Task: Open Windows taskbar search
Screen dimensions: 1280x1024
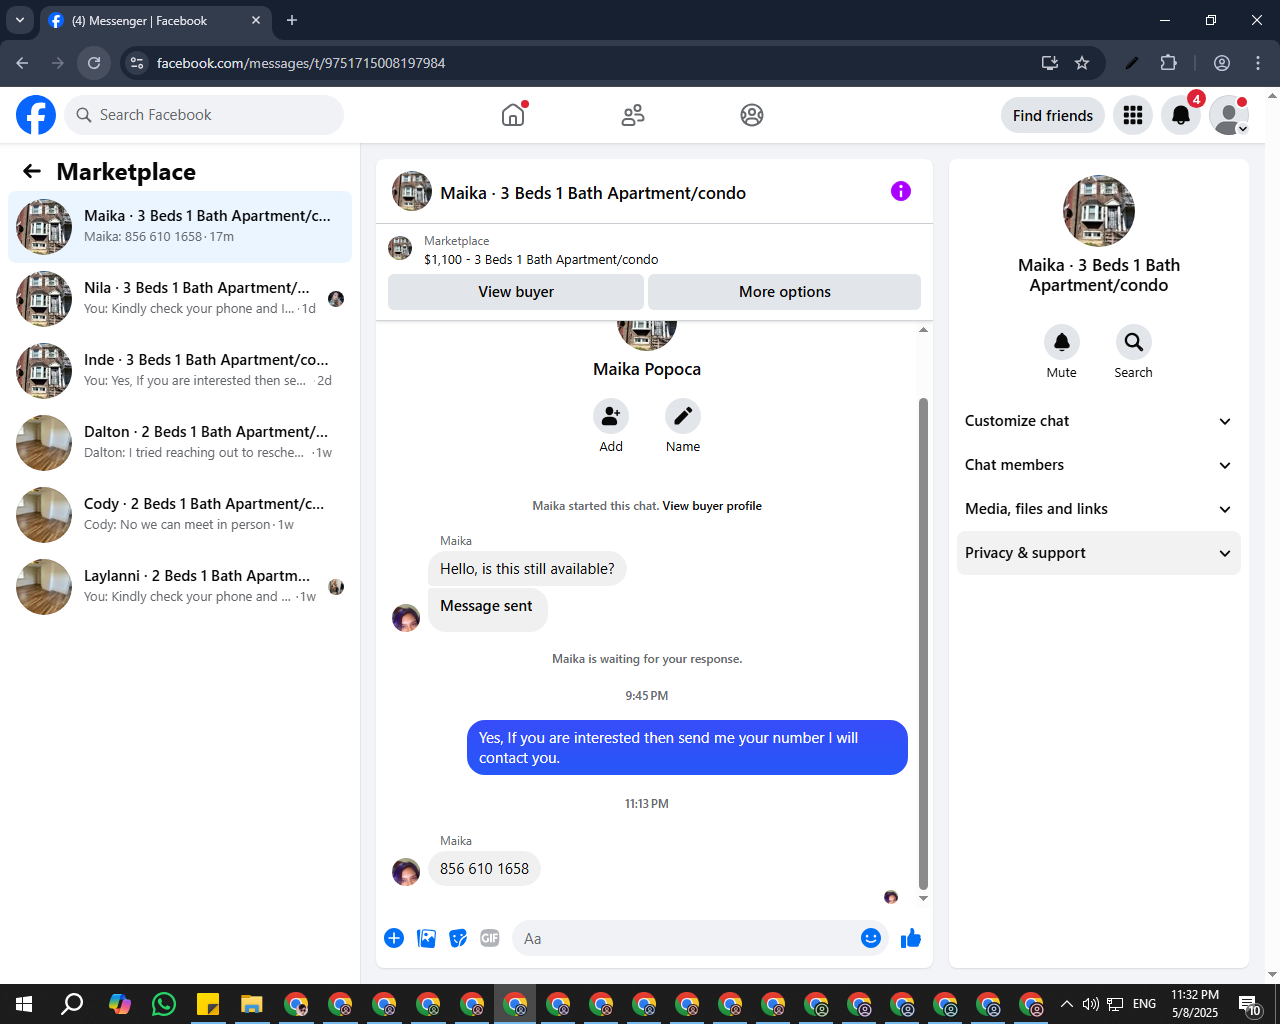Action: [x=72, y=1004]
